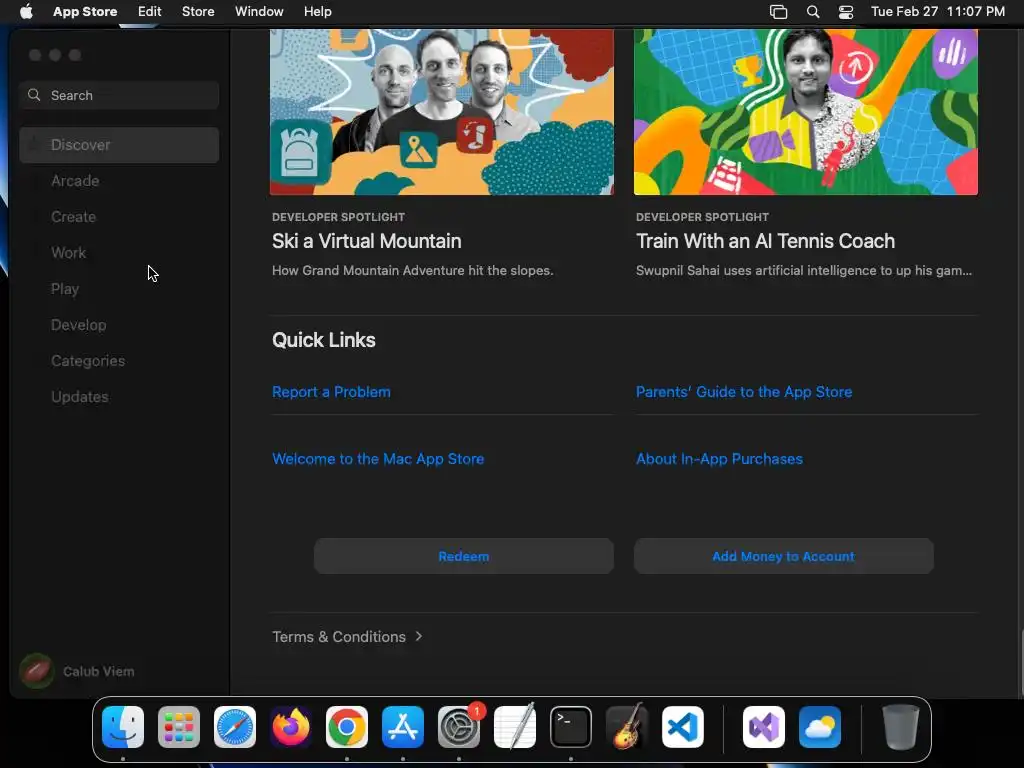Click the date and time in menu bar

pyautogui.click(x=938, y=12)
